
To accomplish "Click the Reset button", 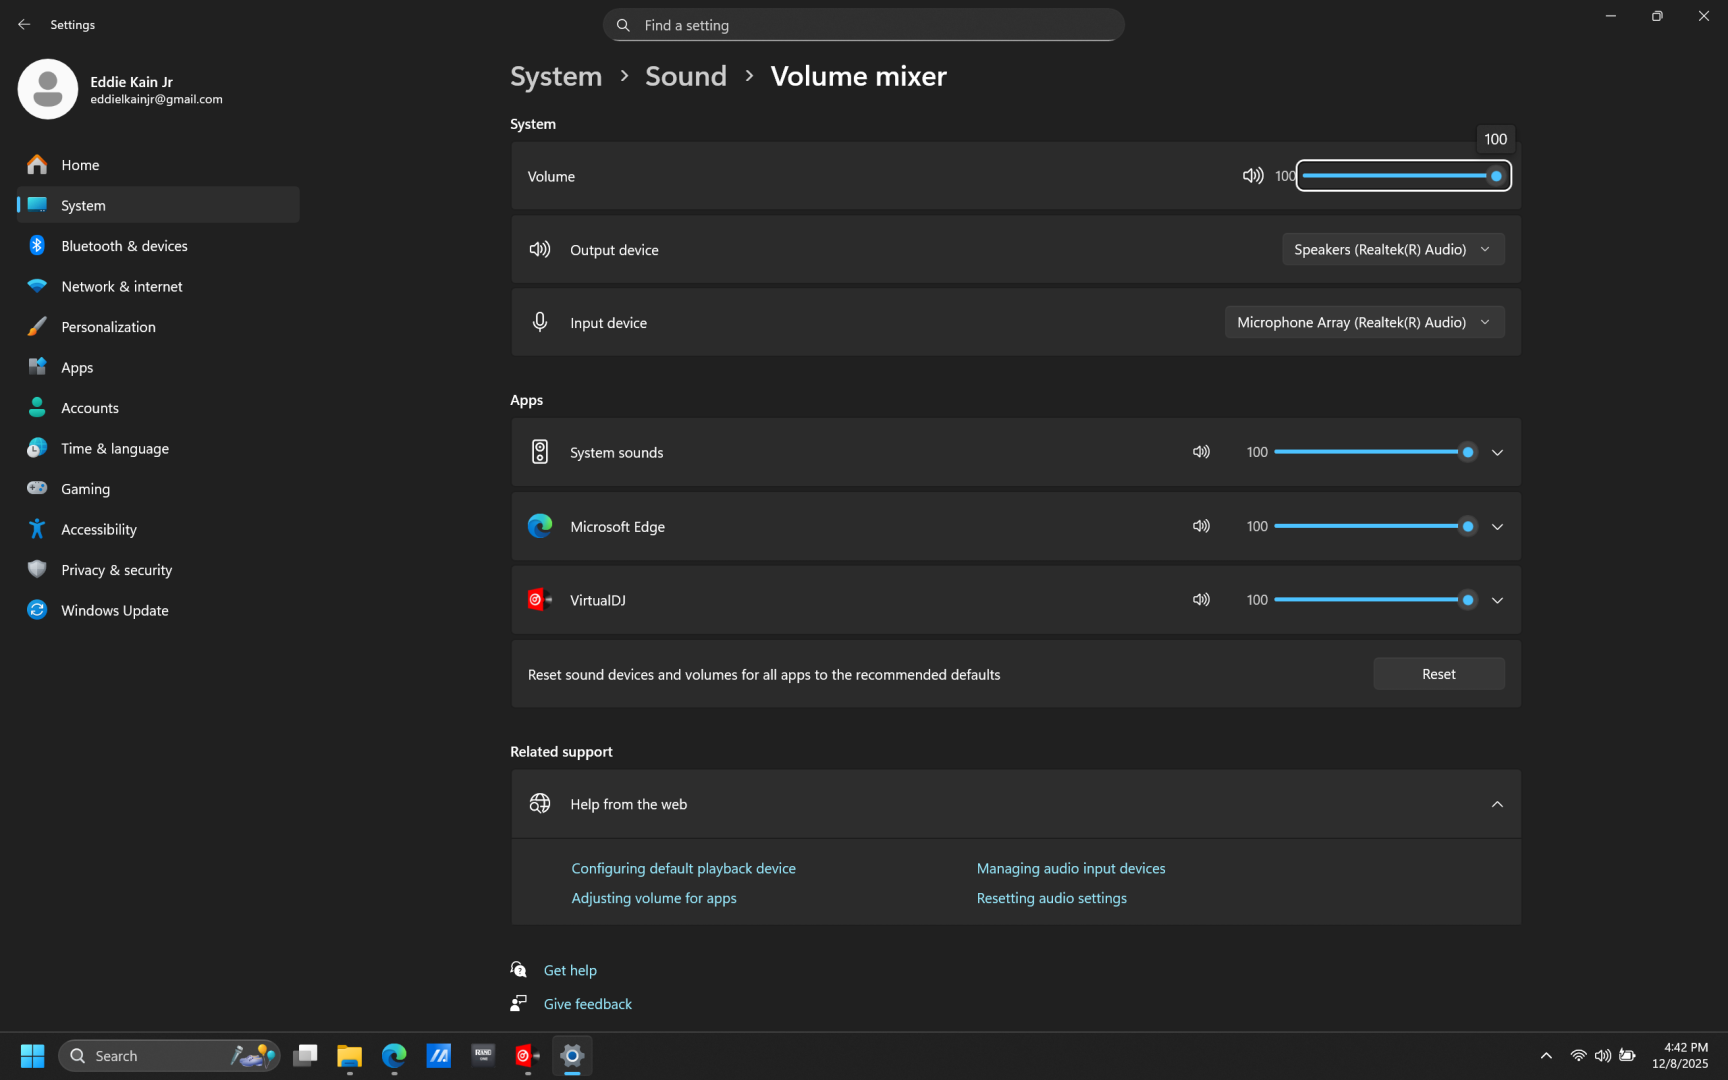I will [1438, 674].
